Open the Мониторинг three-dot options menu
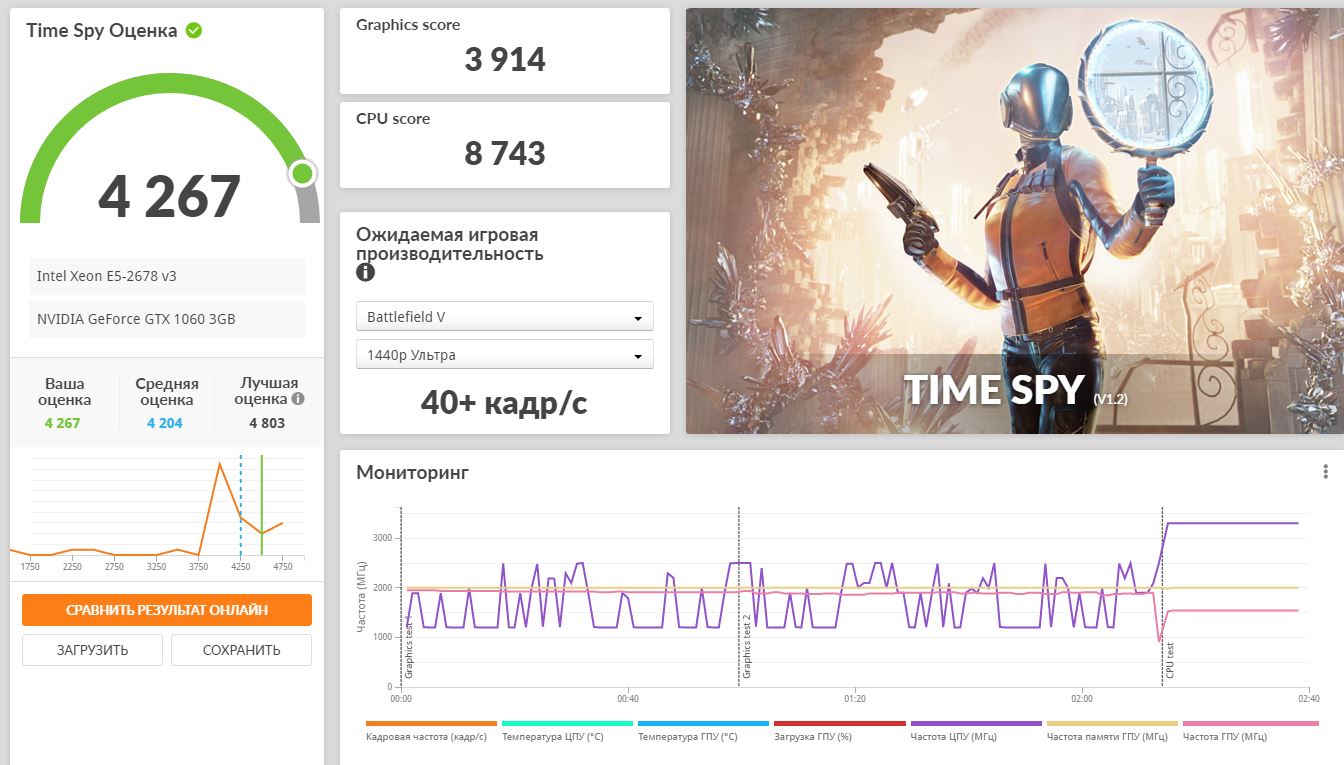 tap(1325, 473)
